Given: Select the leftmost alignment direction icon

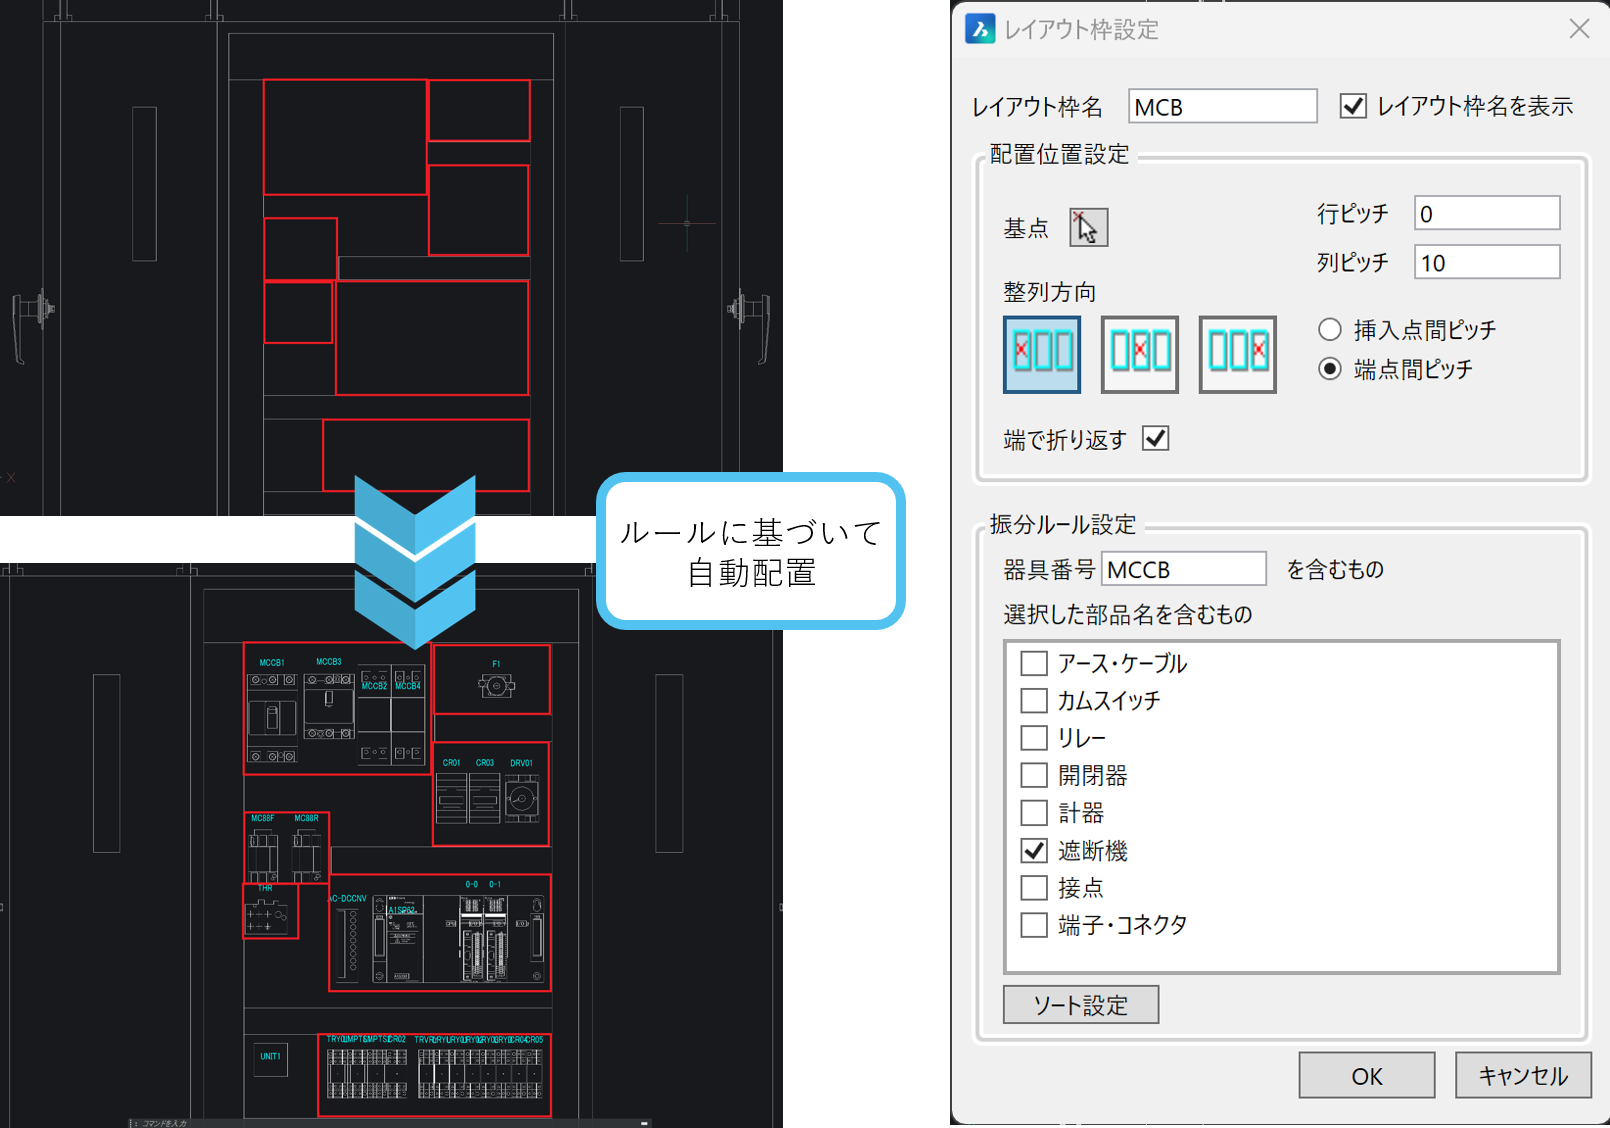Looking at the screenshot, I should coord(1041,354).
